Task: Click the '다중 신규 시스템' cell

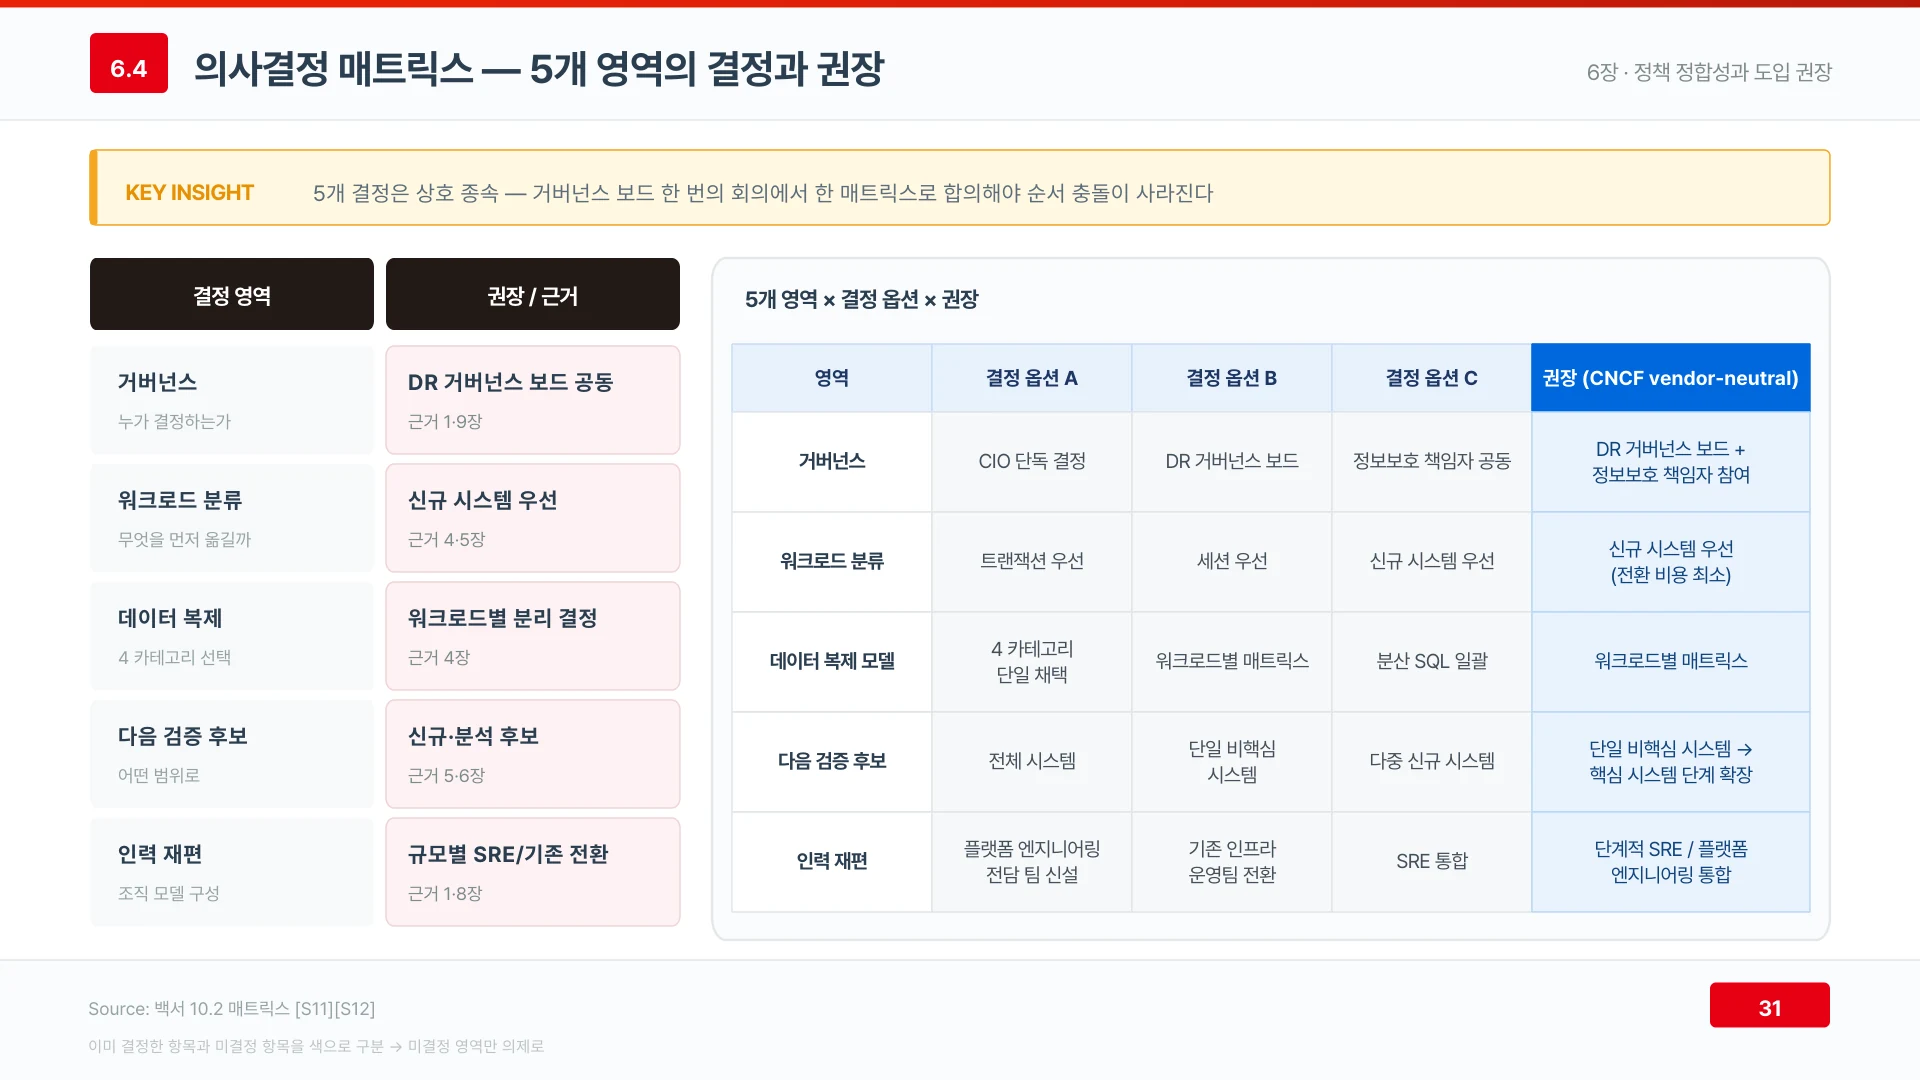Action: click(1432, 762)
